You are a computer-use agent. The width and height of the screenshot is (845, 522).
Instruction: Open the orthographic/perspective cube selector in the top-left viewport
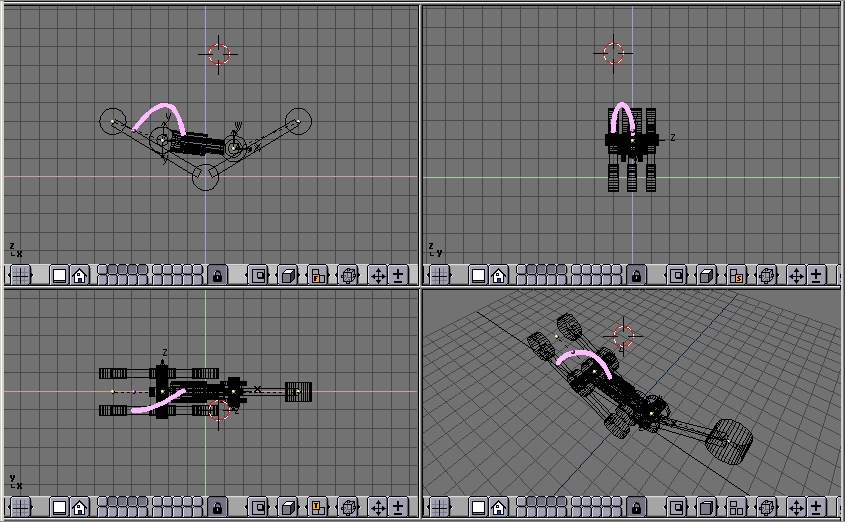tap(288, 275)
